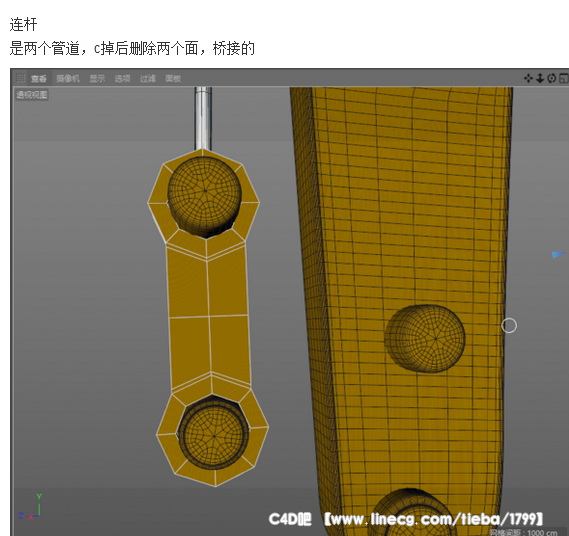Click the viewport grip icon beside 查看

[20, 78]
